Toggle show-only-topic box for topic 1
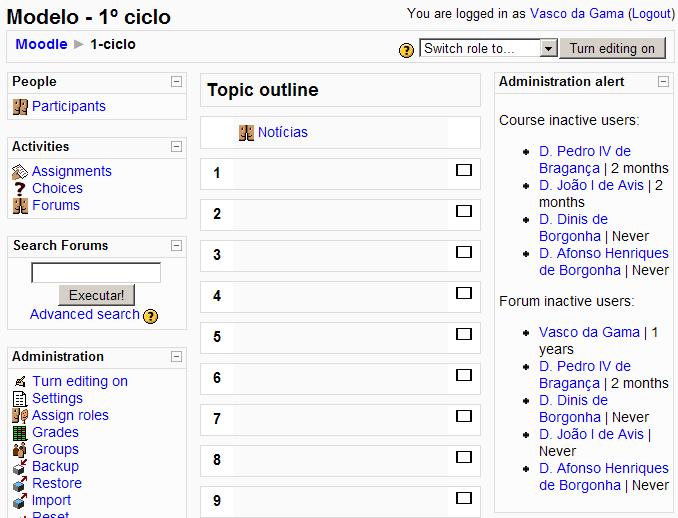The height and width of the screenshot is (518, 678). (464, 170)
